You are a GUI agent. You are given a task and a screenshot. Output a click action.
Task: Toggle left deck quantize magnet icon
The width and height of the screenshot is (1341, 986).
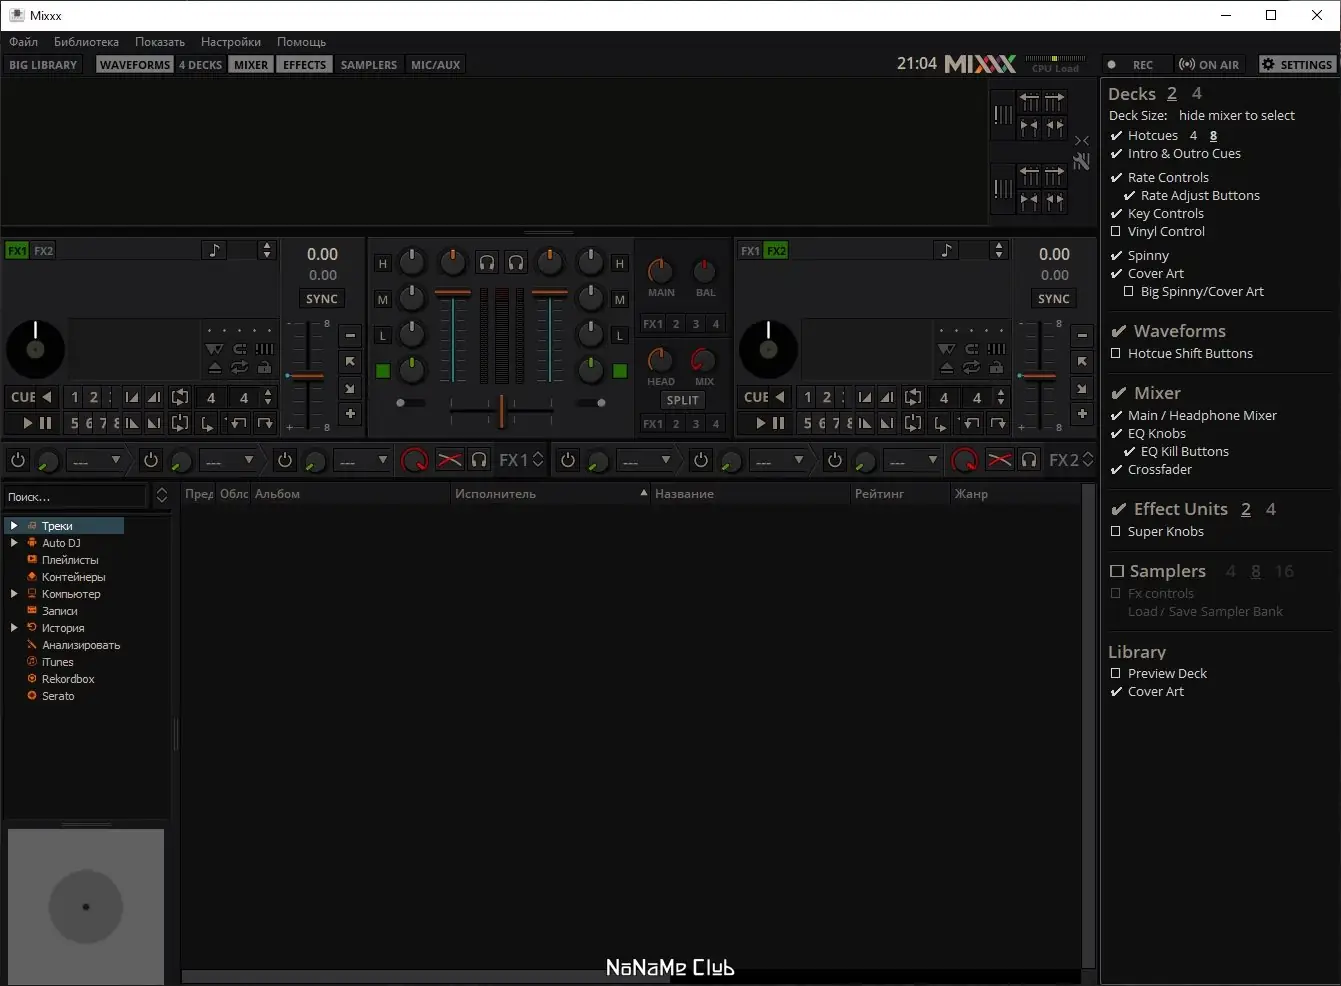click(240, 349)
